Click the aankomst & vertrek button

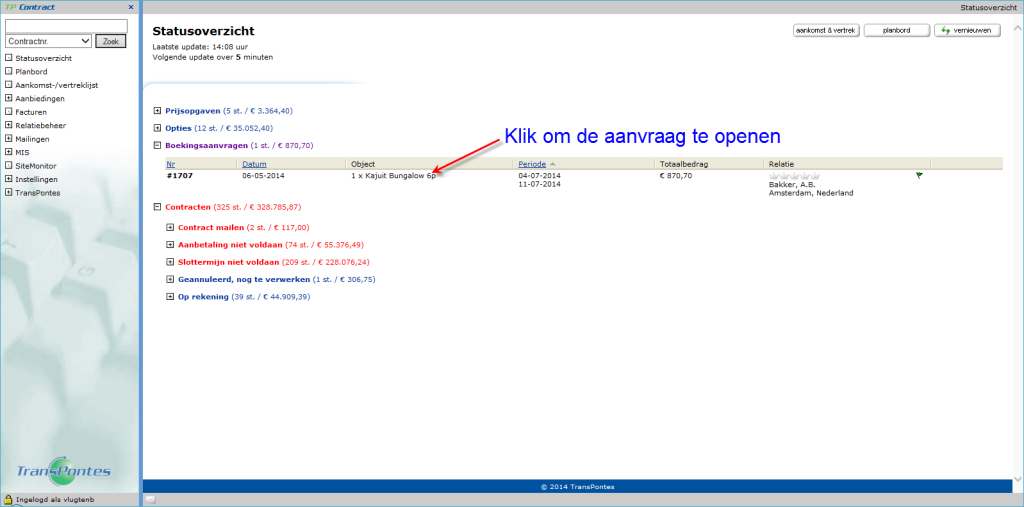click(825, 31)
